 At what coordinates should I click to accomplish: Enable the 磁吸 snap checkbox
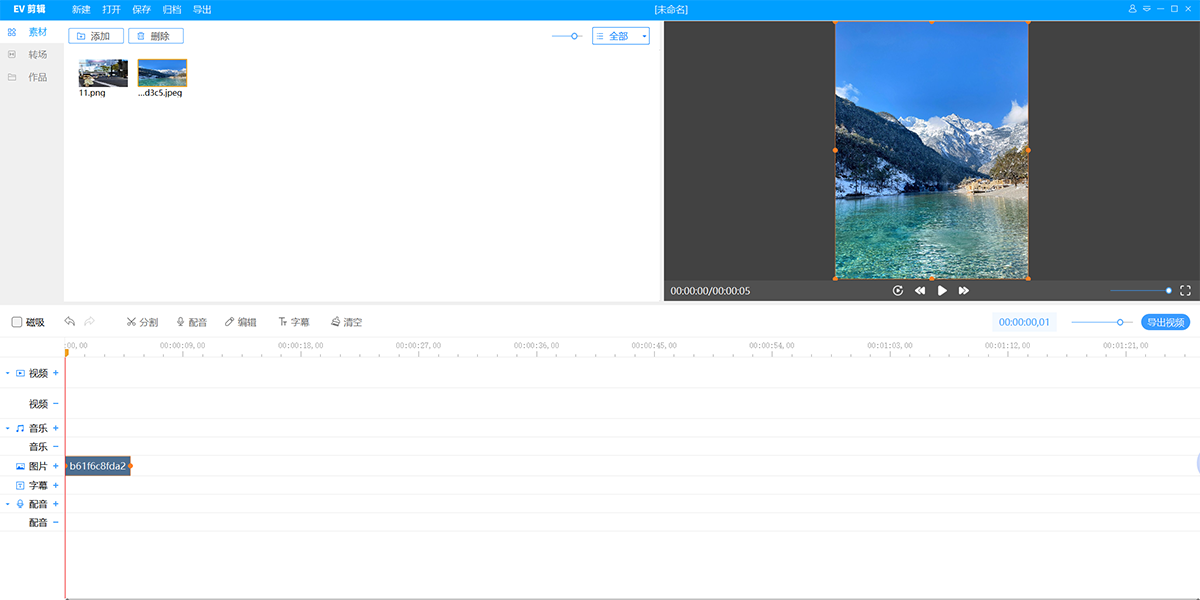point(17,322)
